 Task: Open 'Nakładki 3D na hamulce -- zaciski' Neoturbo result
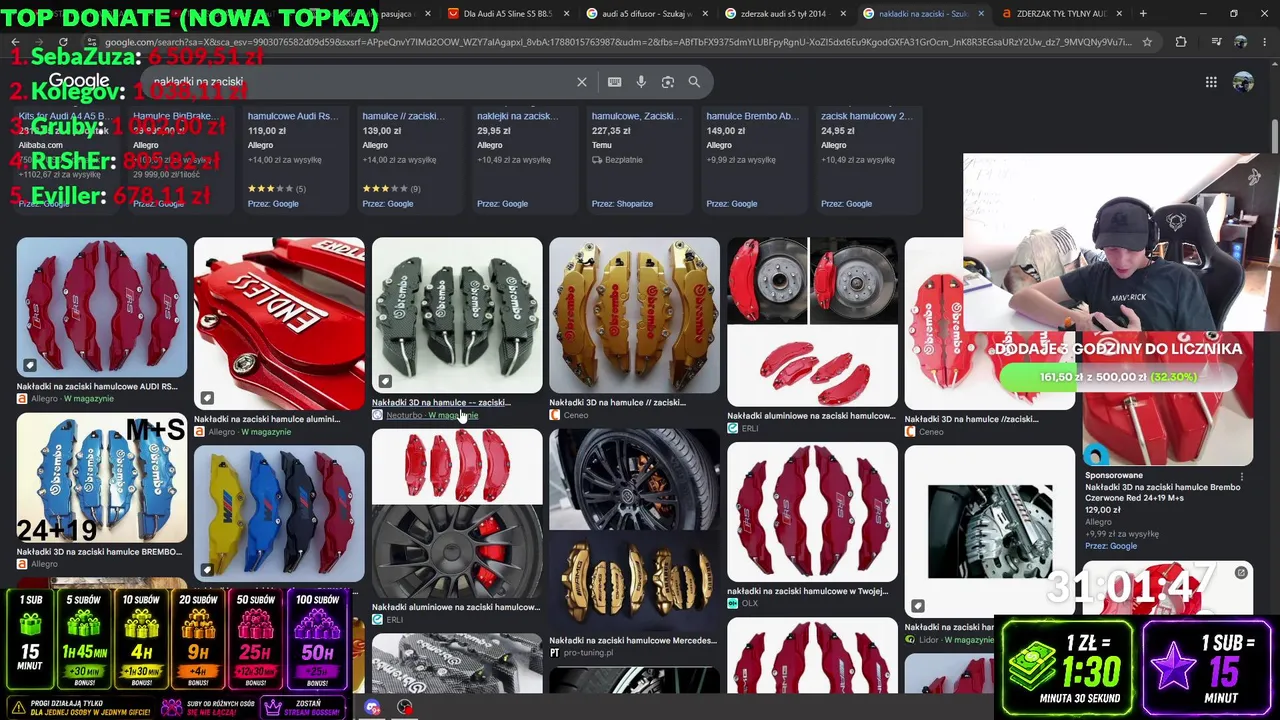click(441, 402)
